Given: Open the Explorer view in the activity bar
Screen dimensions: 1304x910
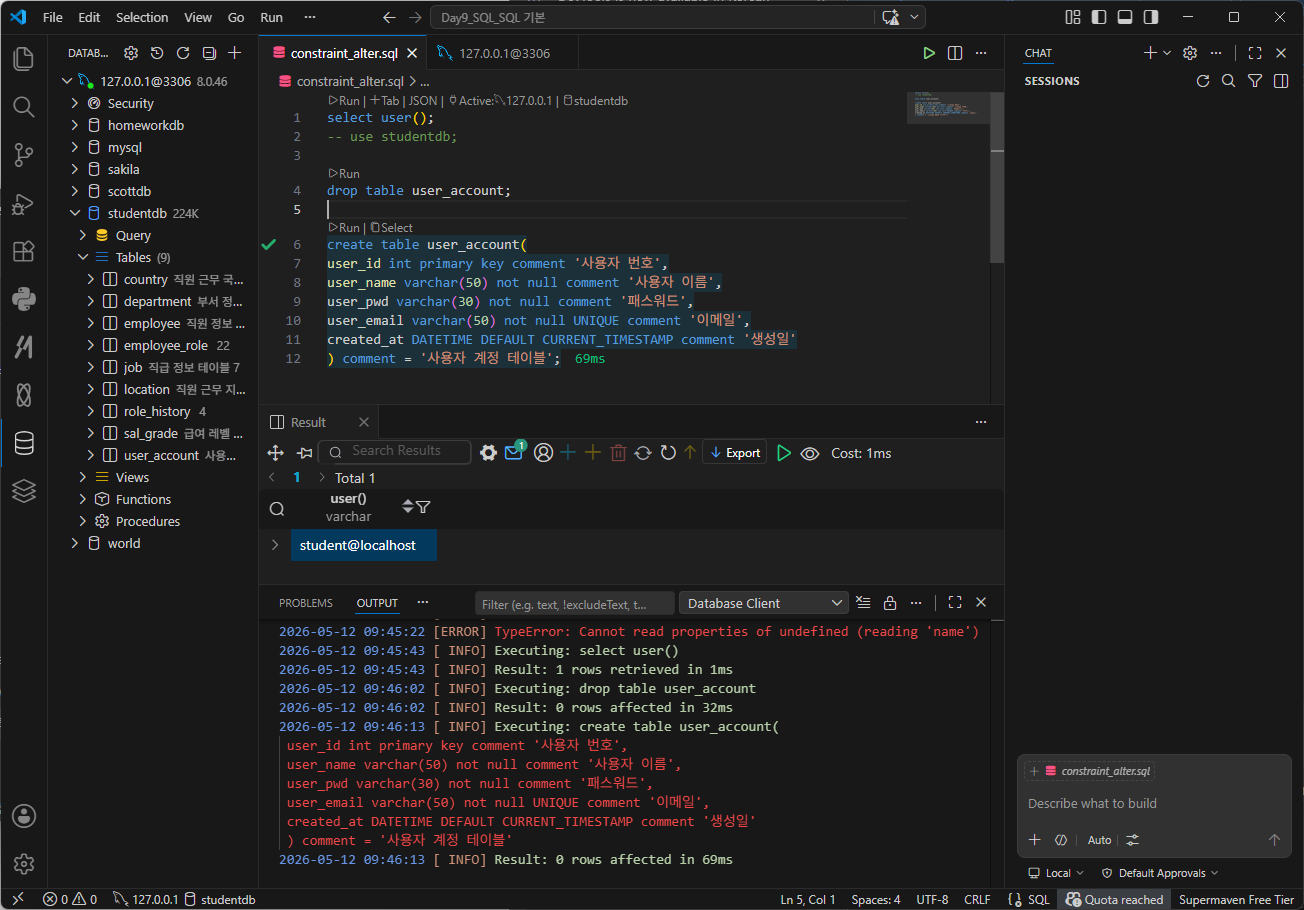Looking at the screenshot, I should (24, 59).
